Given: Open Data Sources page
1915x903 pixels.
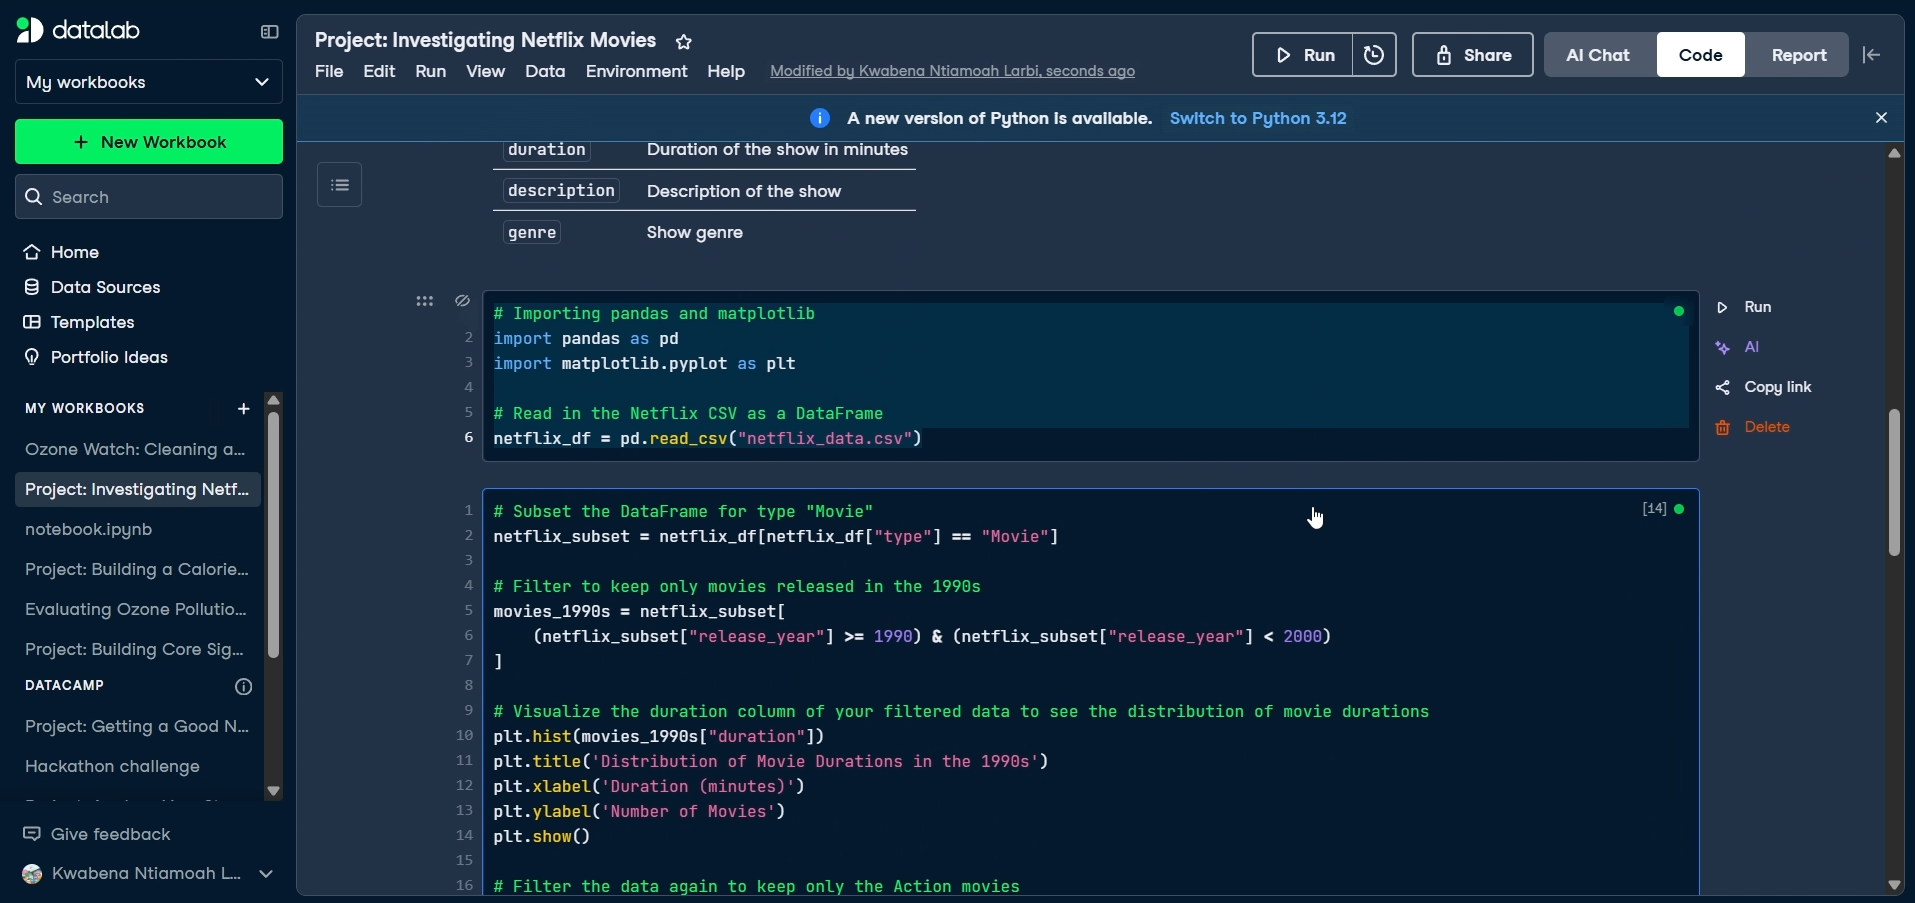Looking at the screenshot, I should (92, 287).
